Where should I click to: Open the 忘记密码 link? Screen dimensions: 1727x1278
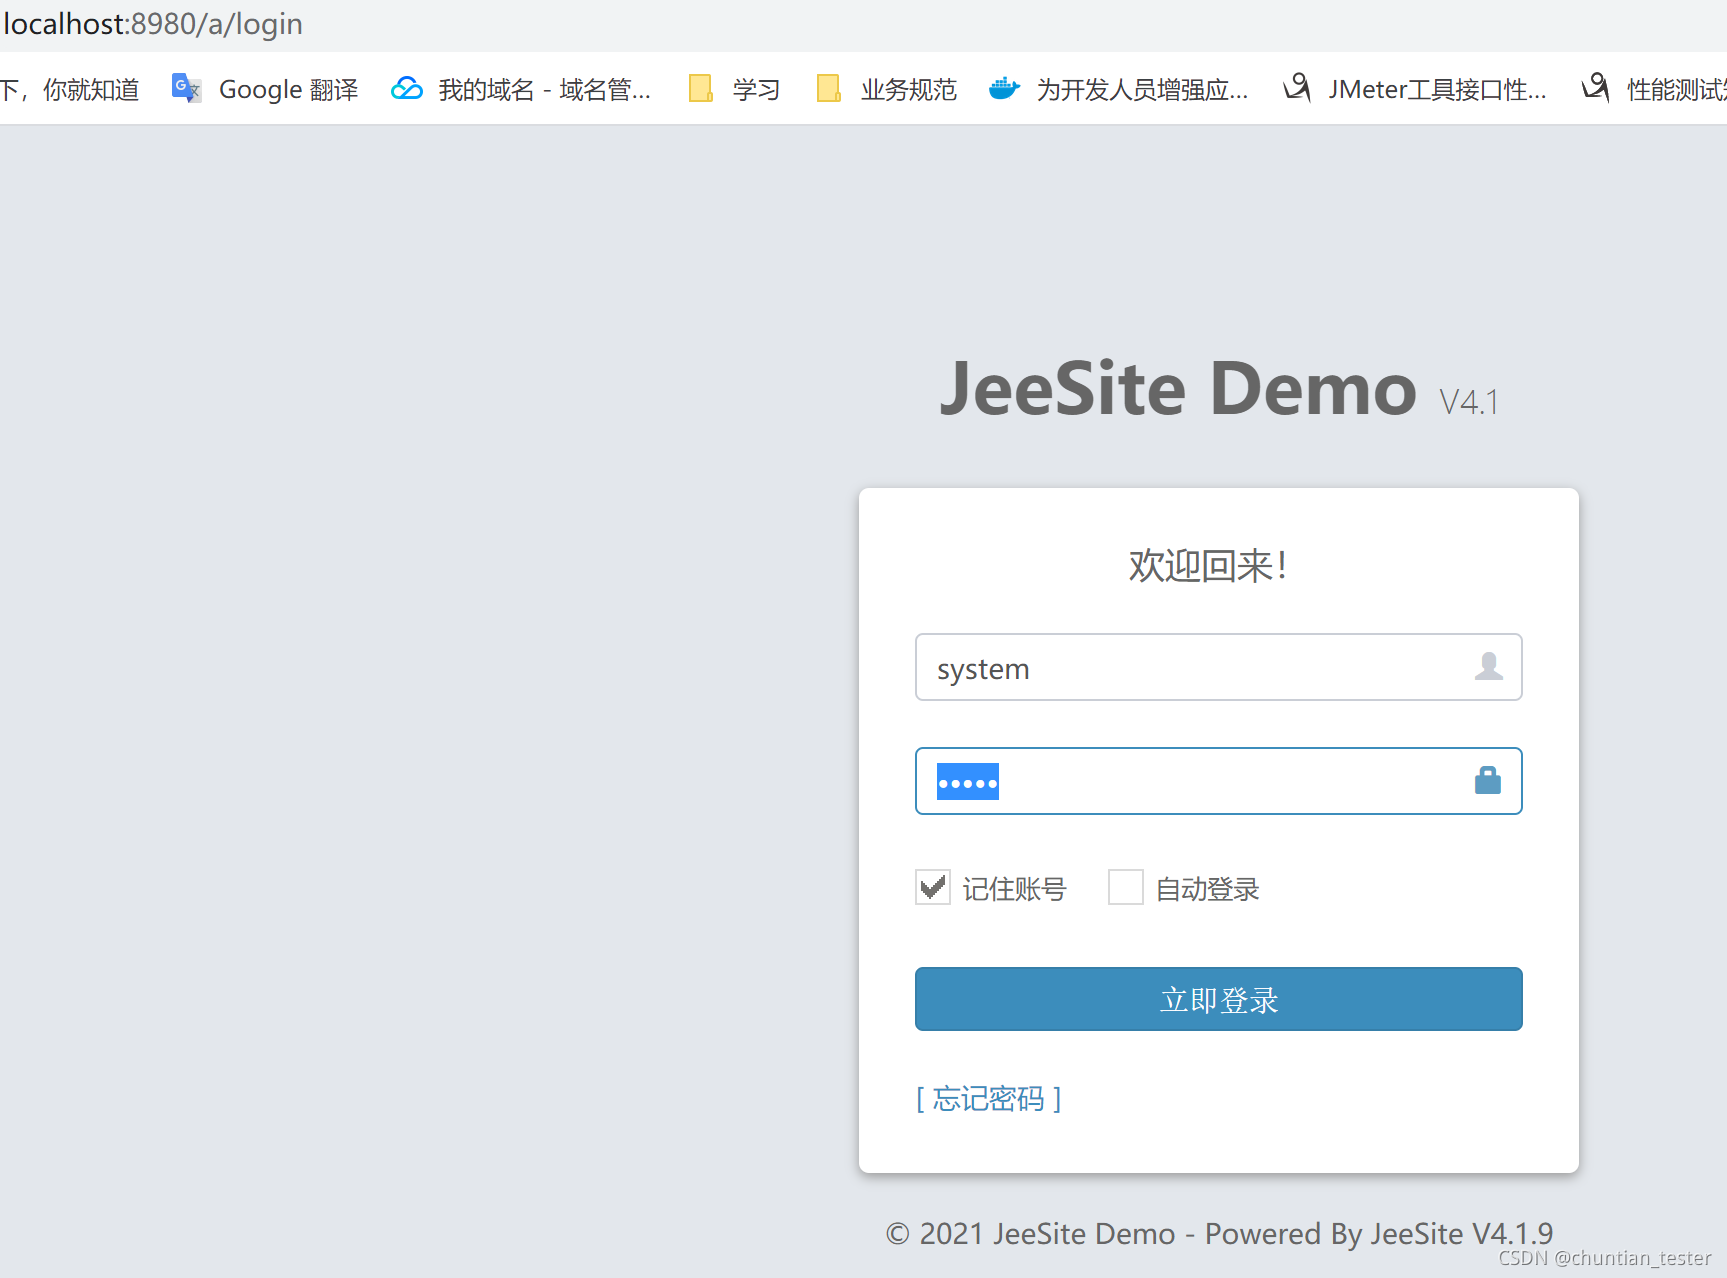pyautogui.click(x=989, y=1099)
